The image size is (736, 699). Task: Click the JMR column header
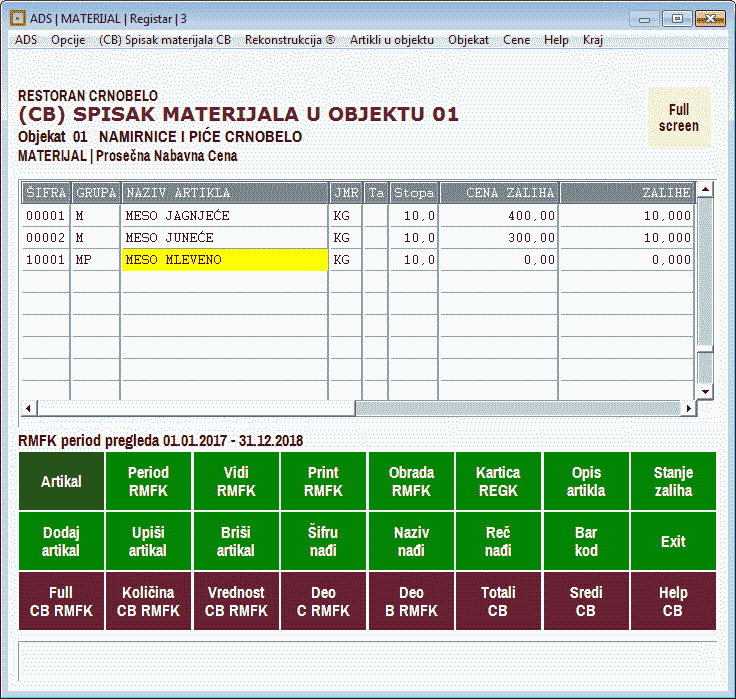[x=346, y=192]
